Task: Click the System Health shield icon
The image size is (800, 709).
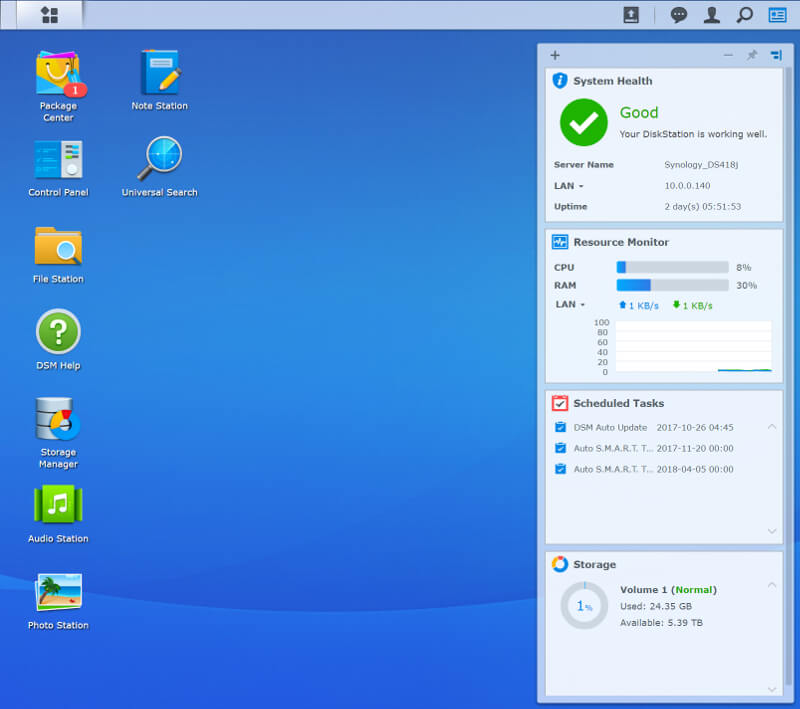Action: click(x=560, y=81)
